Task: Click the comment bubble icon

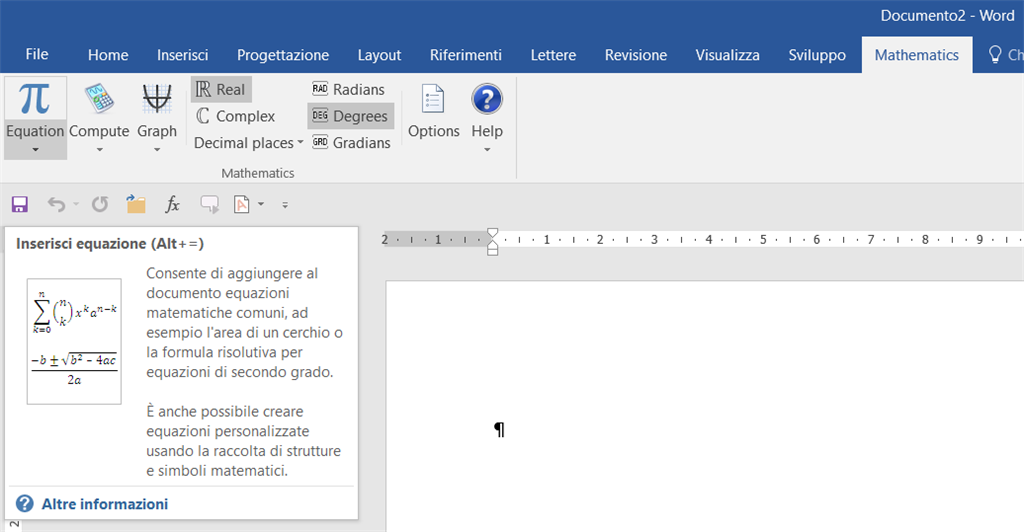Action: [x=210, y=204]
